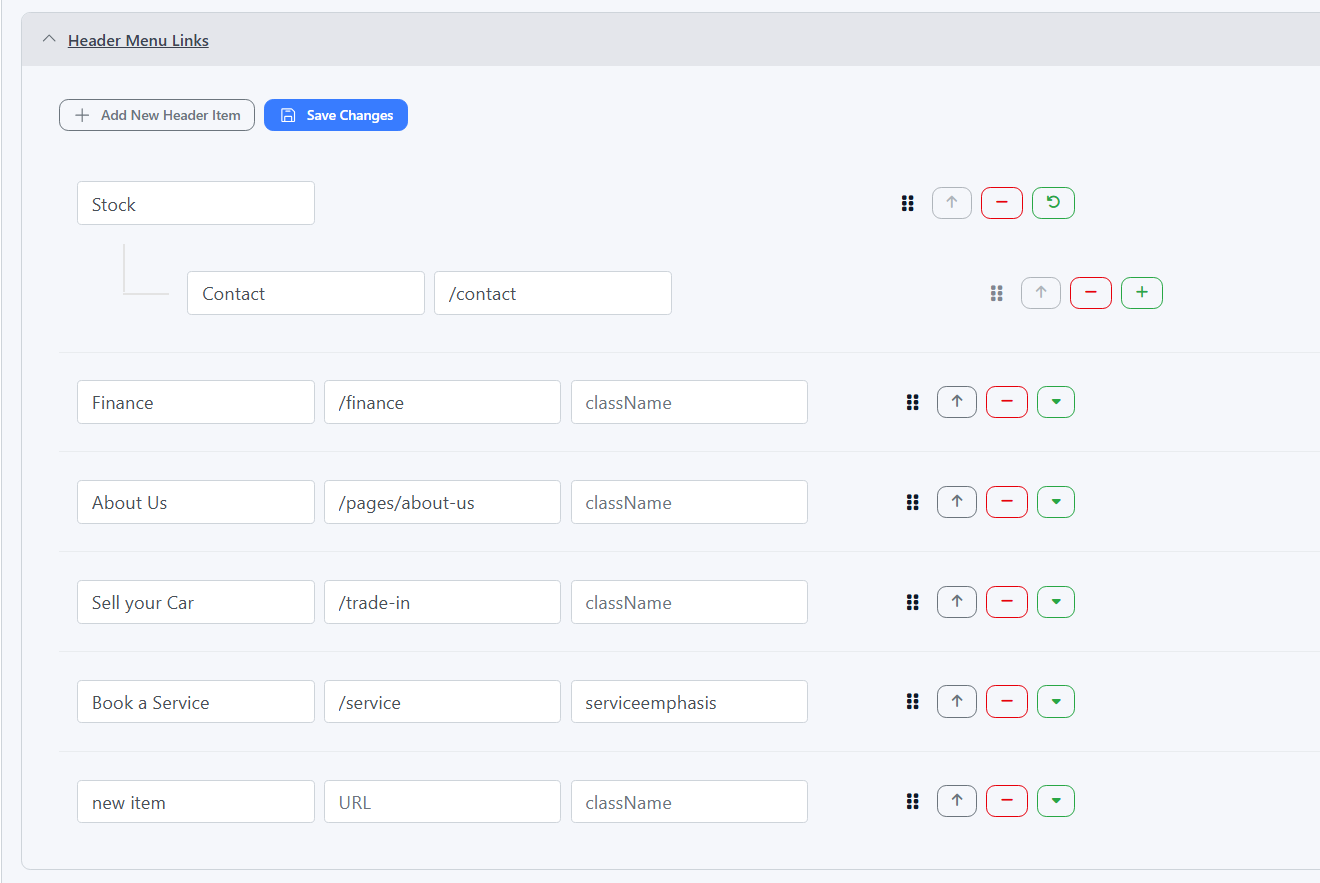Save Changes to header menu

pyautogui.click(x=336, y=115)
